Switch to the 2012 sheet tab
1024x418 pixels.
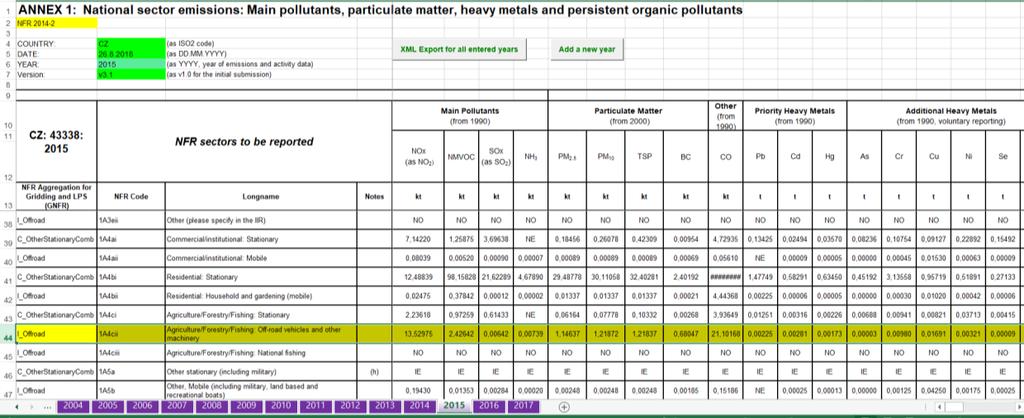[x=350, y=406]
